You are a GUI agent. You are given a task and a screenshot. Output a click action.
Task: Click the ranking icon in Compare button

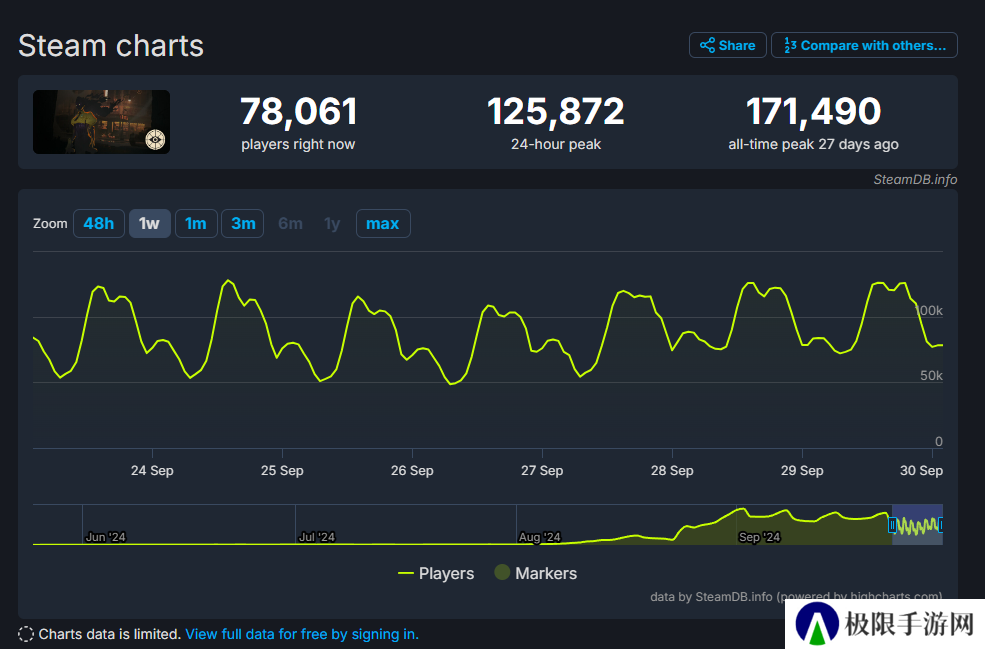pyautogui.click(x=790, y=45)
